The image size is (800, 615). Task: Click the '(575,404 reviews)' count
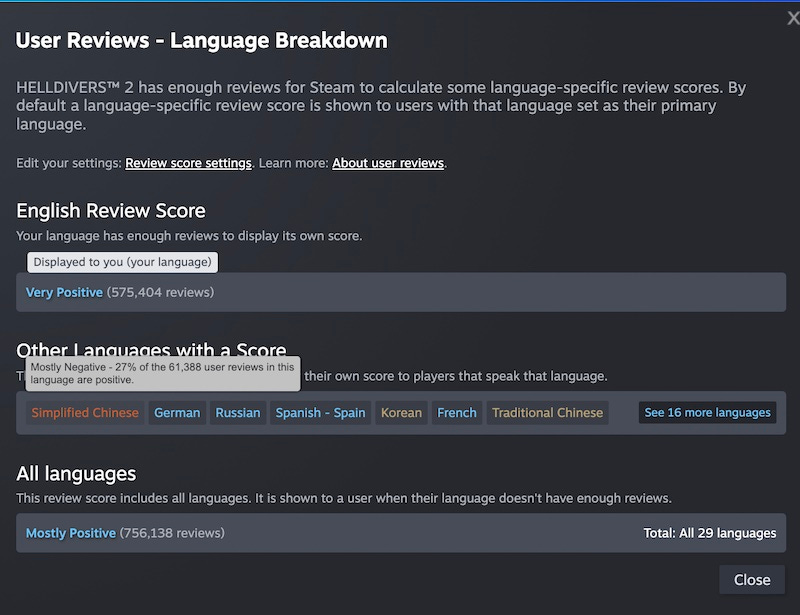(x=160, y=292)
